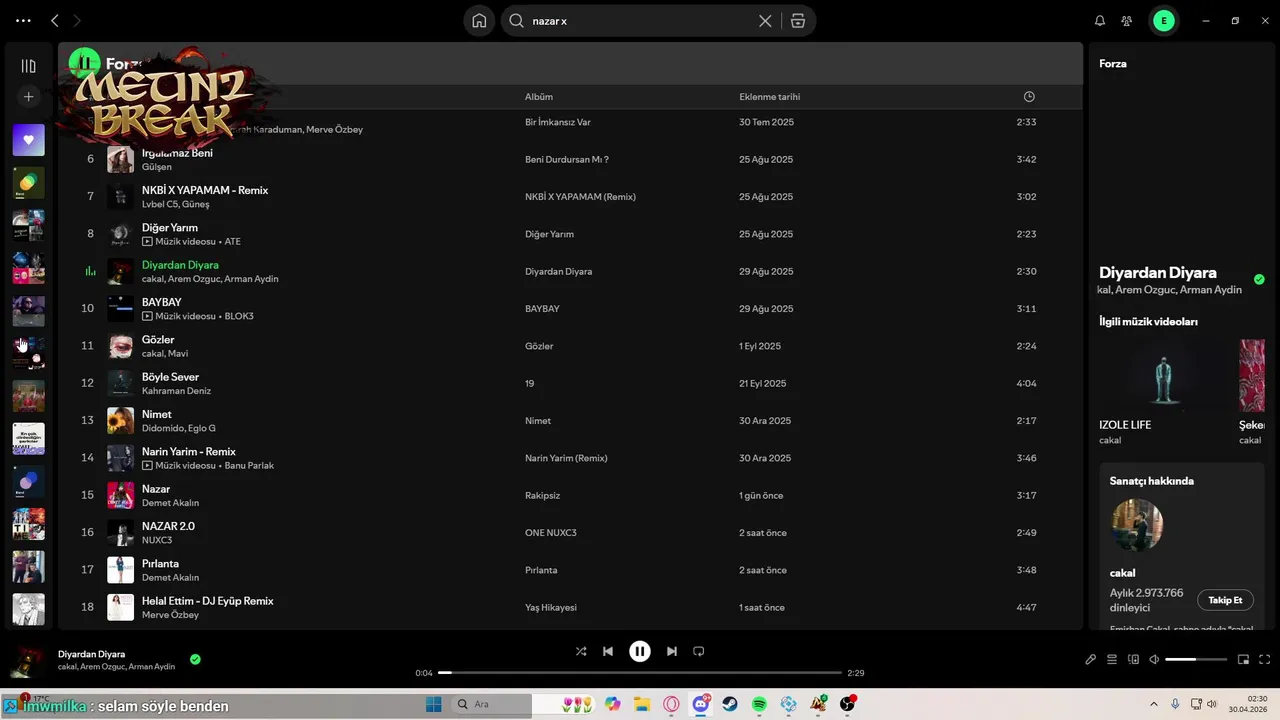Viewport: 1280px width, 720px height.
Task: Open Diyardan Diyara title in right panel
Action: 1158,272
